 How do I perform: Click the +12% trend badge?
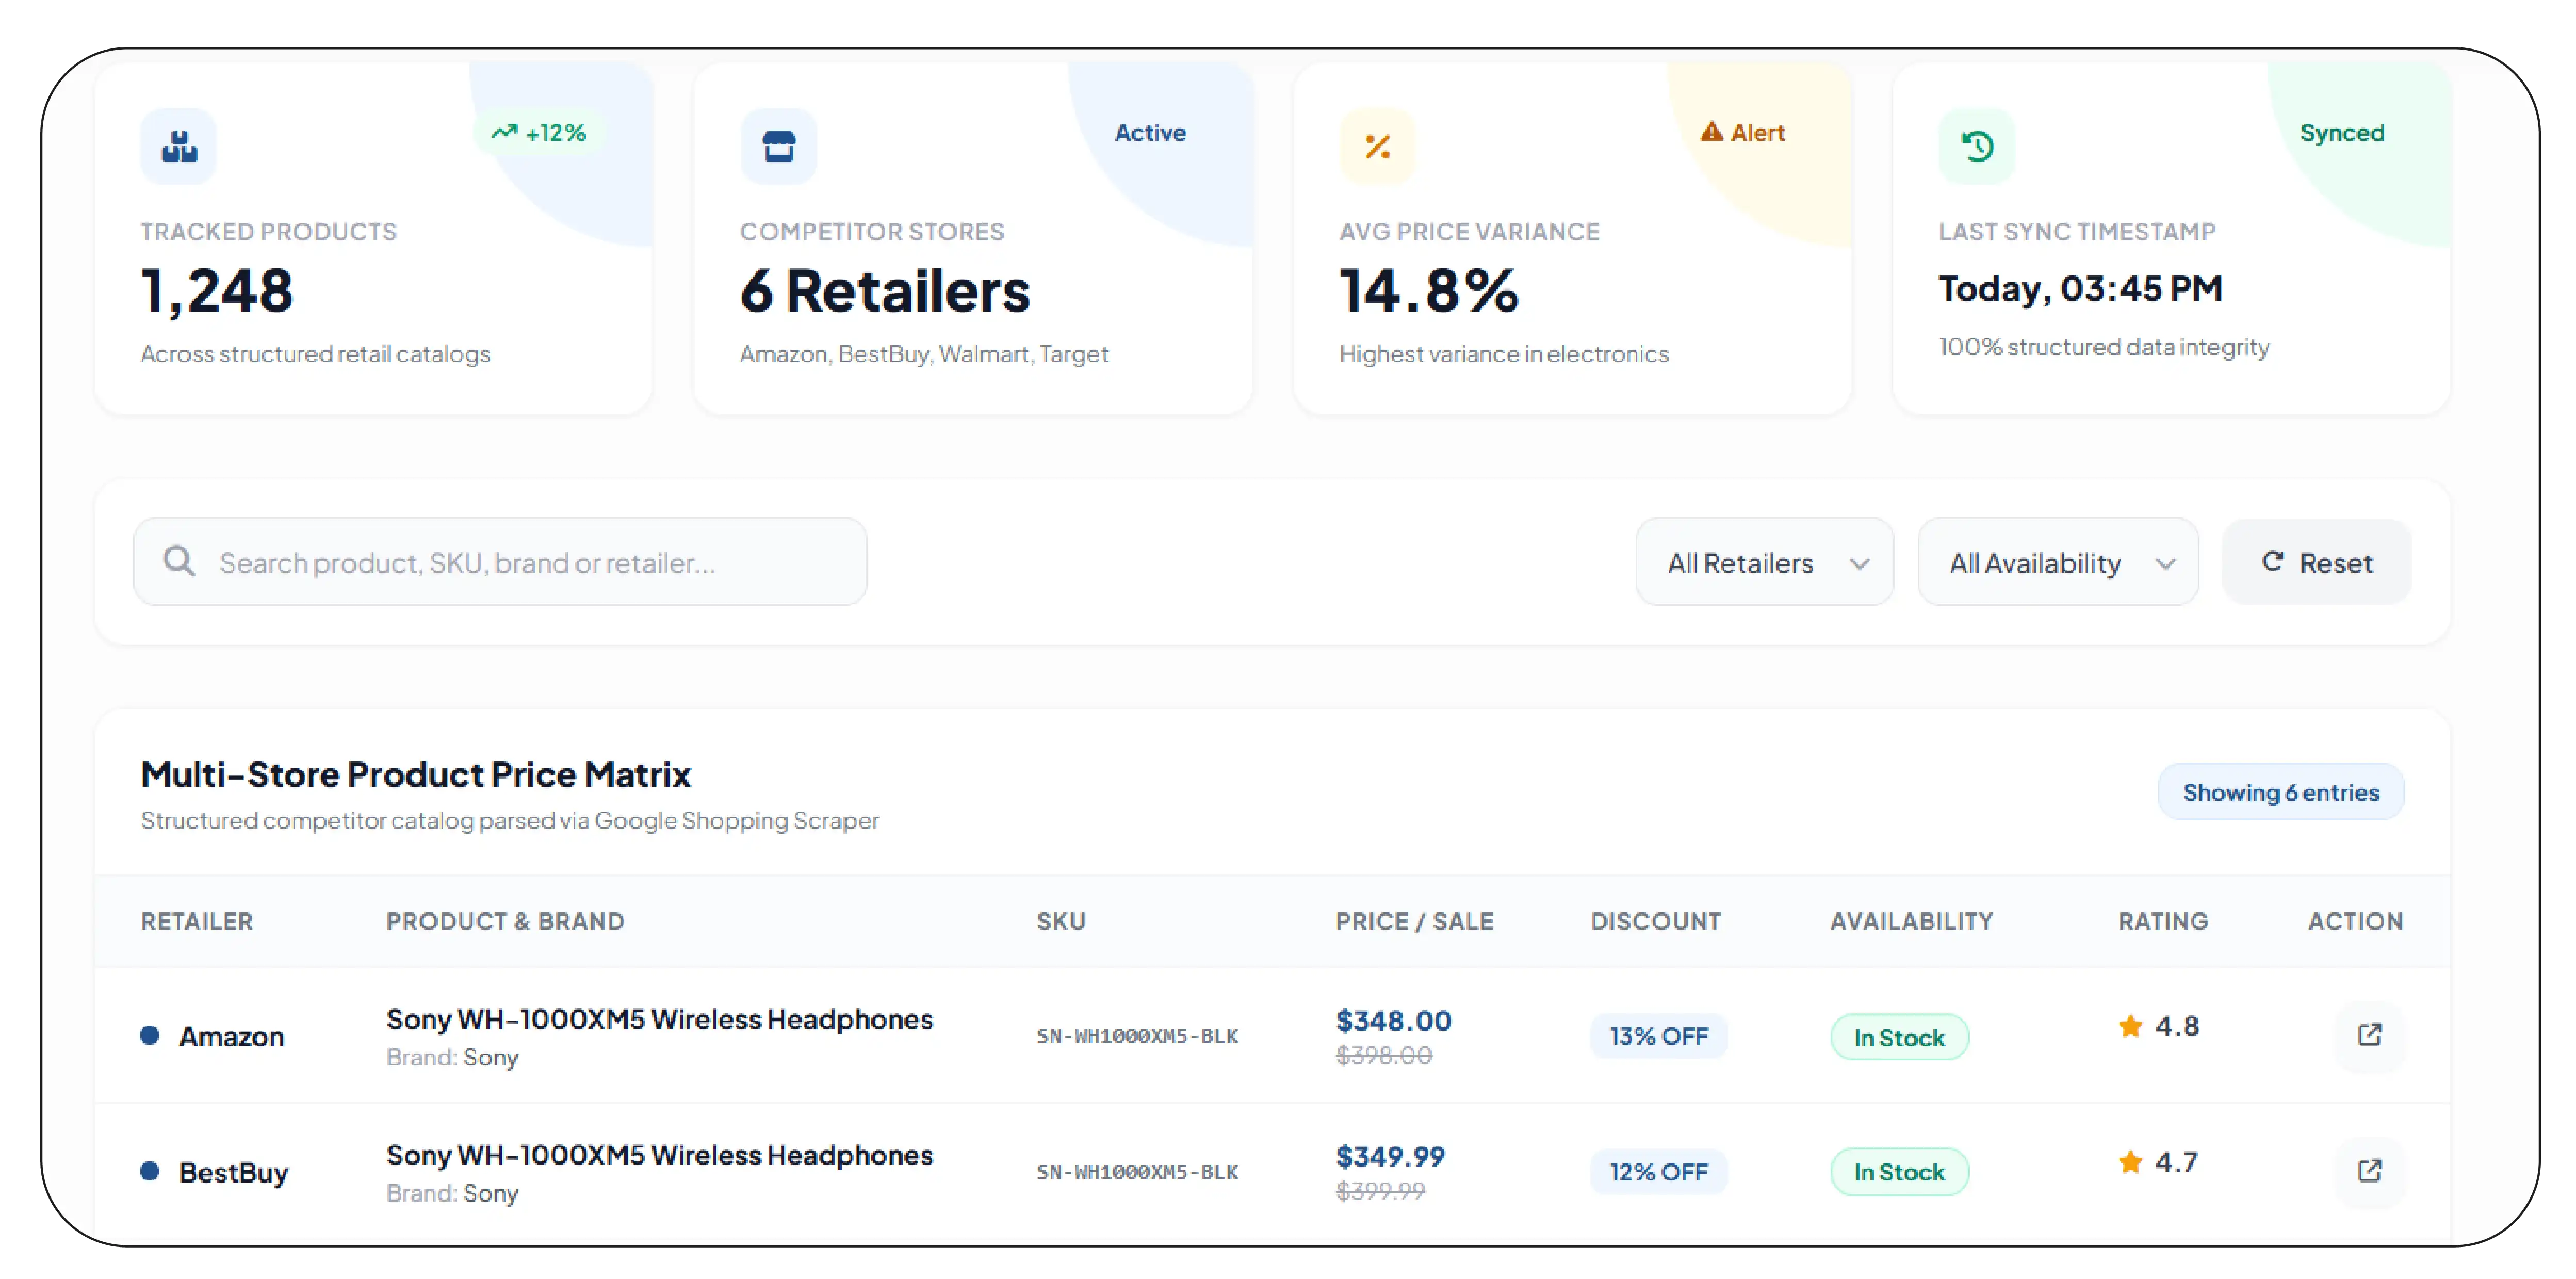point(539,132)
